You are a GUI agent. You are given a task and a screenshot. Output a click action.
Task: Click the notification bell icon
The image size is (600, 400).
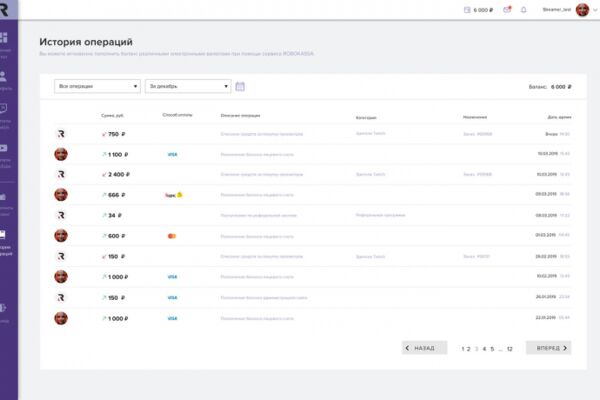(523, 10)
